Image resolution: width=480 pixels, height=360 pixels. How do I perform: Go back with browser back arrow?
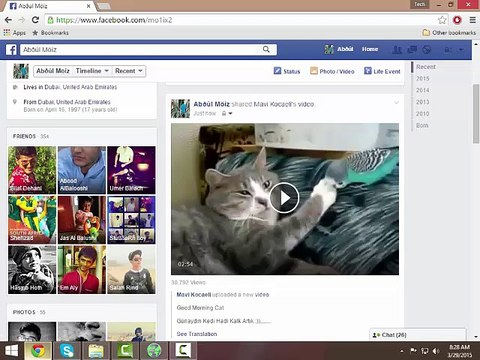point(8,20)
